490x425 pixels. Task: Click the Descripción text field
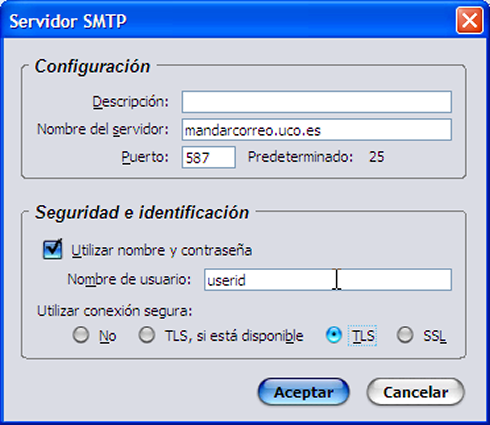317,102
